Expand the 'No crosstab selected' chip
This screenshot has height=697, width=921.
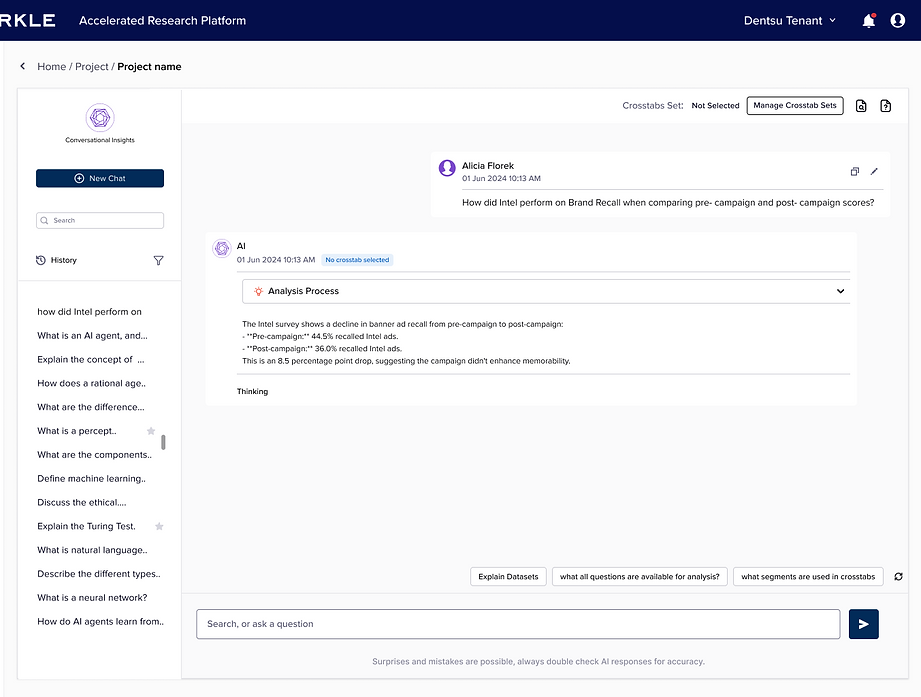[357, 259]
